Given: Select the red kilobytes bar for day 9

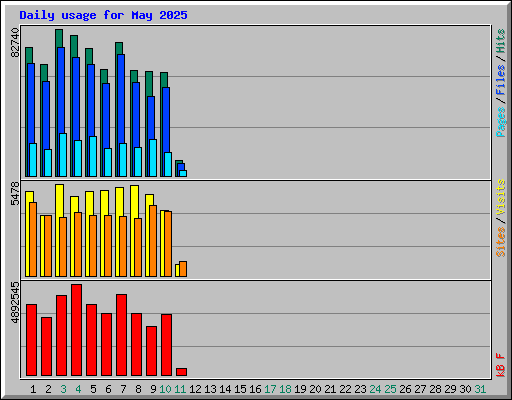Looking at the screenshot, I should coord(151,351).
